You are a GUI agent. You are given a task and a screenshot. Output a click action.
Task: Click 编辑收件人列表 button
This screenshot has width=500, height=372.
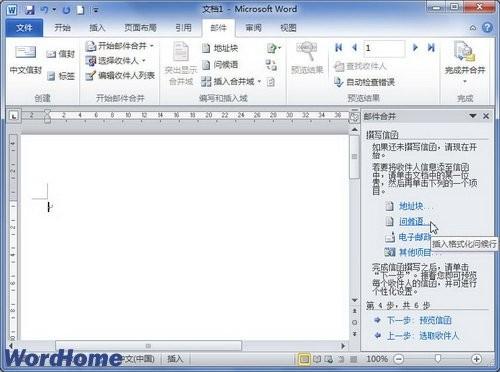point(120,76)
